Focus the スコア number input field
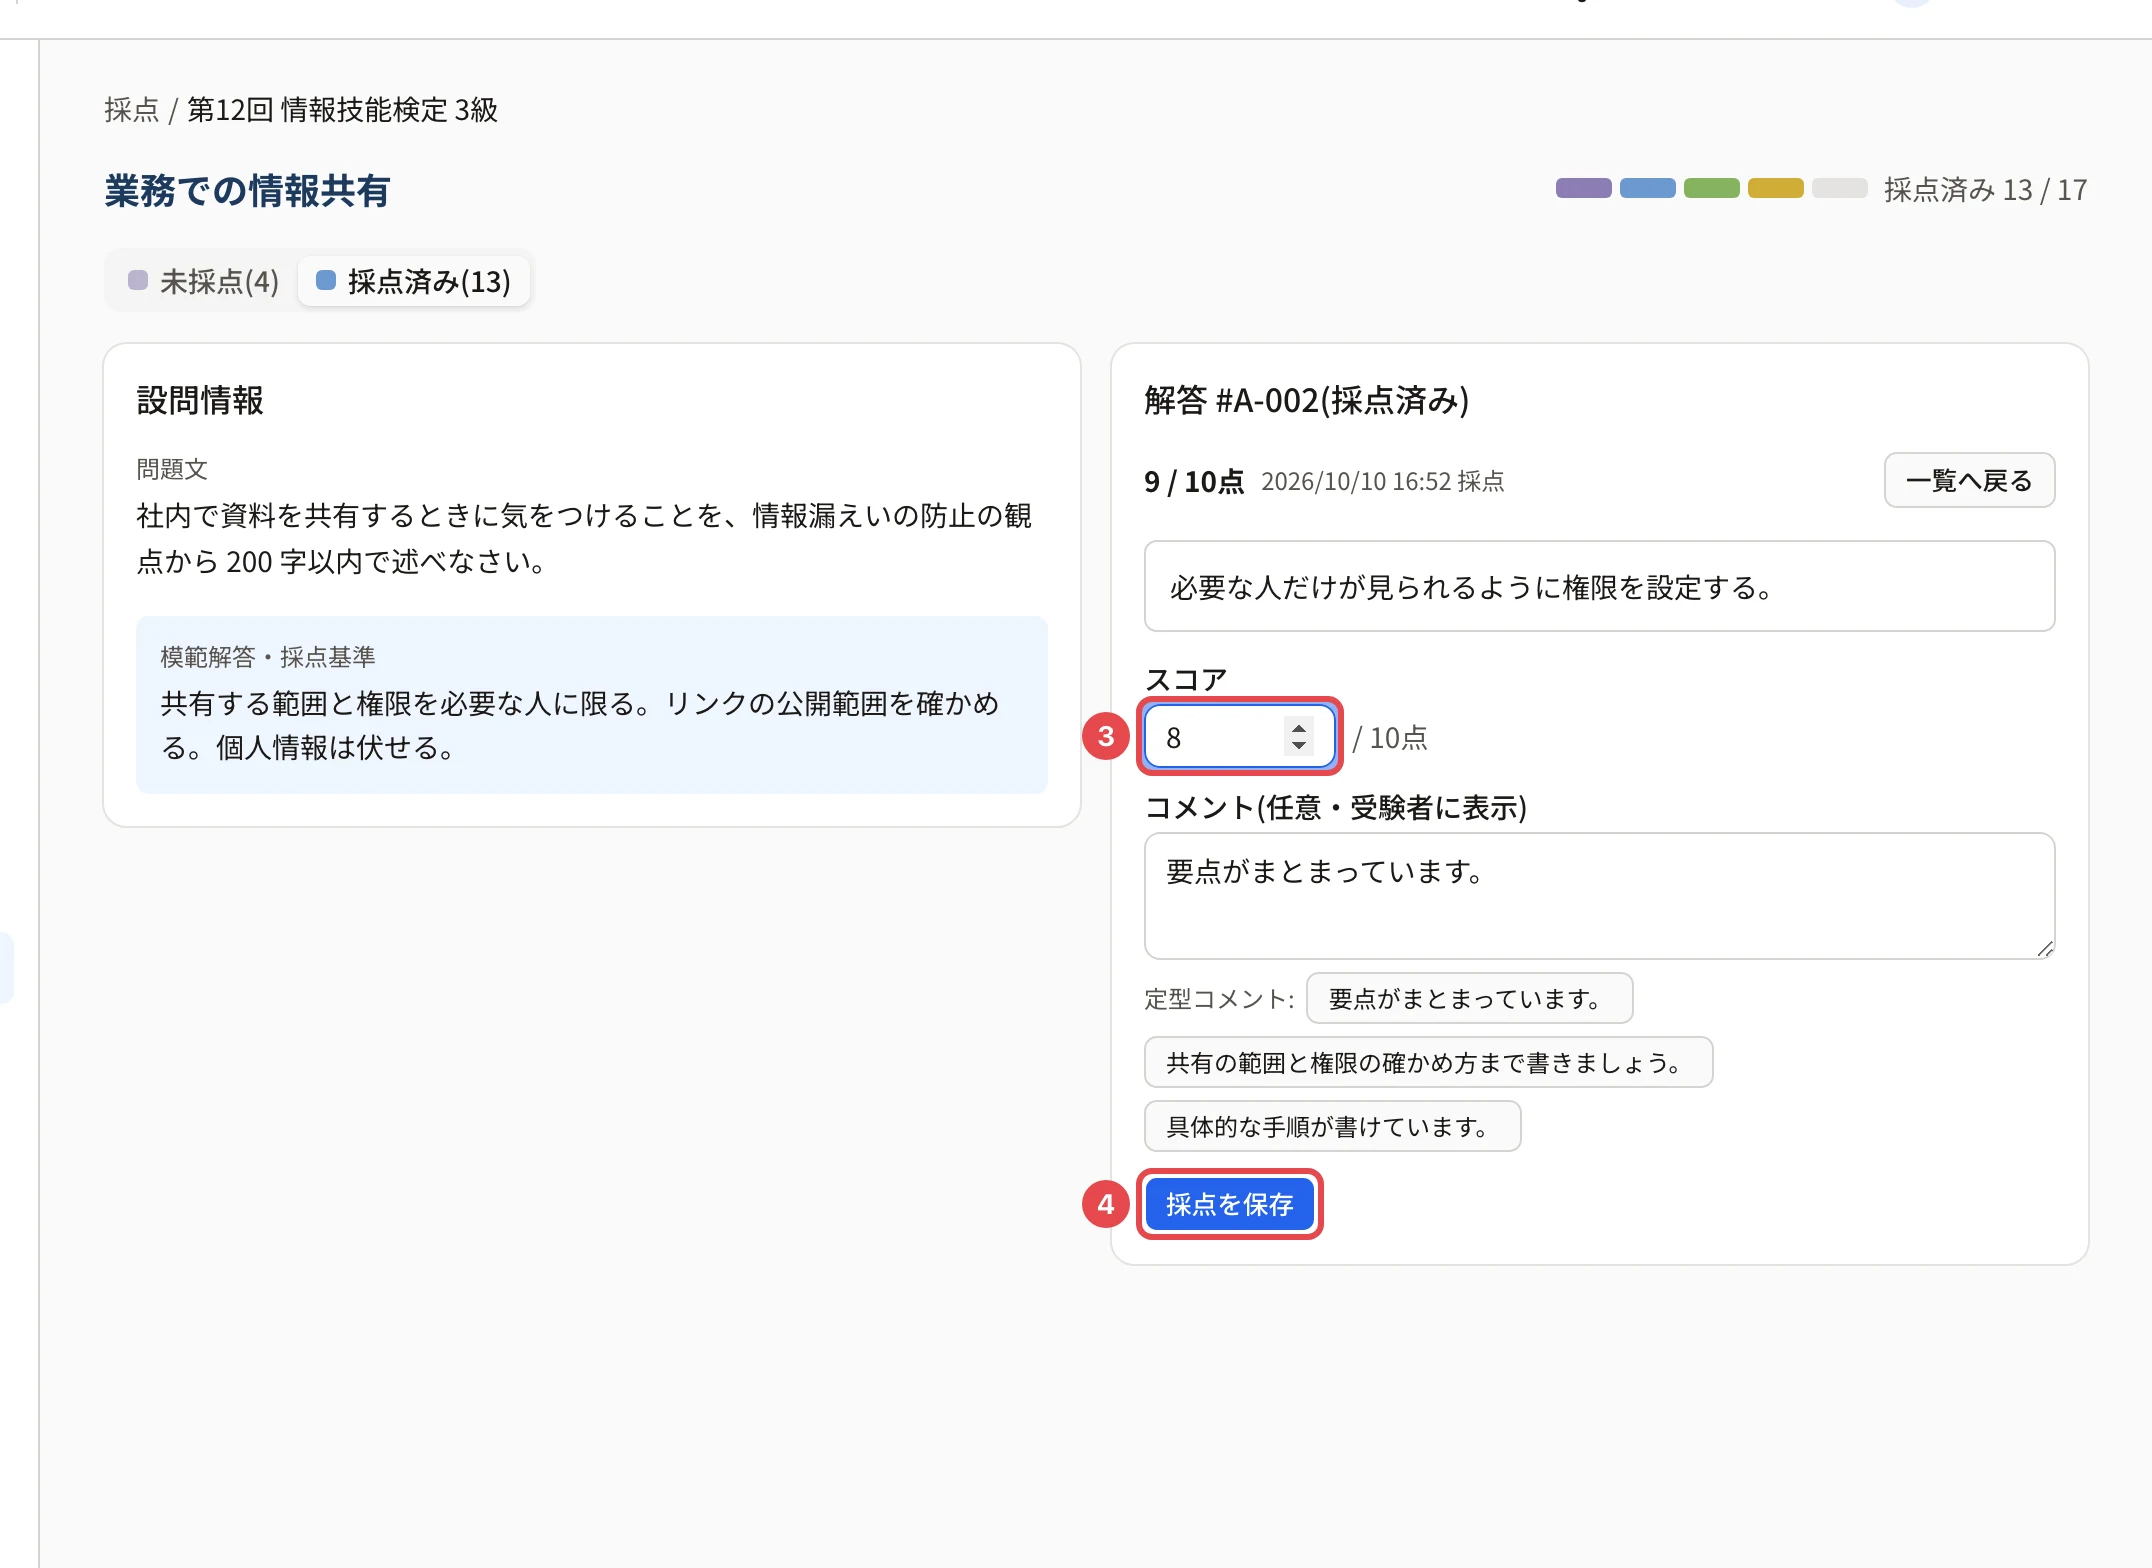This screenshot has width=2152, height=1568. (1238, 737)
